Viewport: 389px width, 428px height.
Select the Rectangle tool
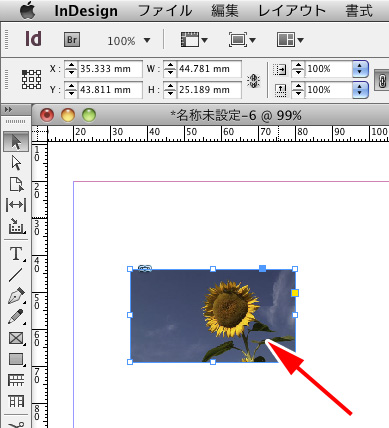click(16, 359)
